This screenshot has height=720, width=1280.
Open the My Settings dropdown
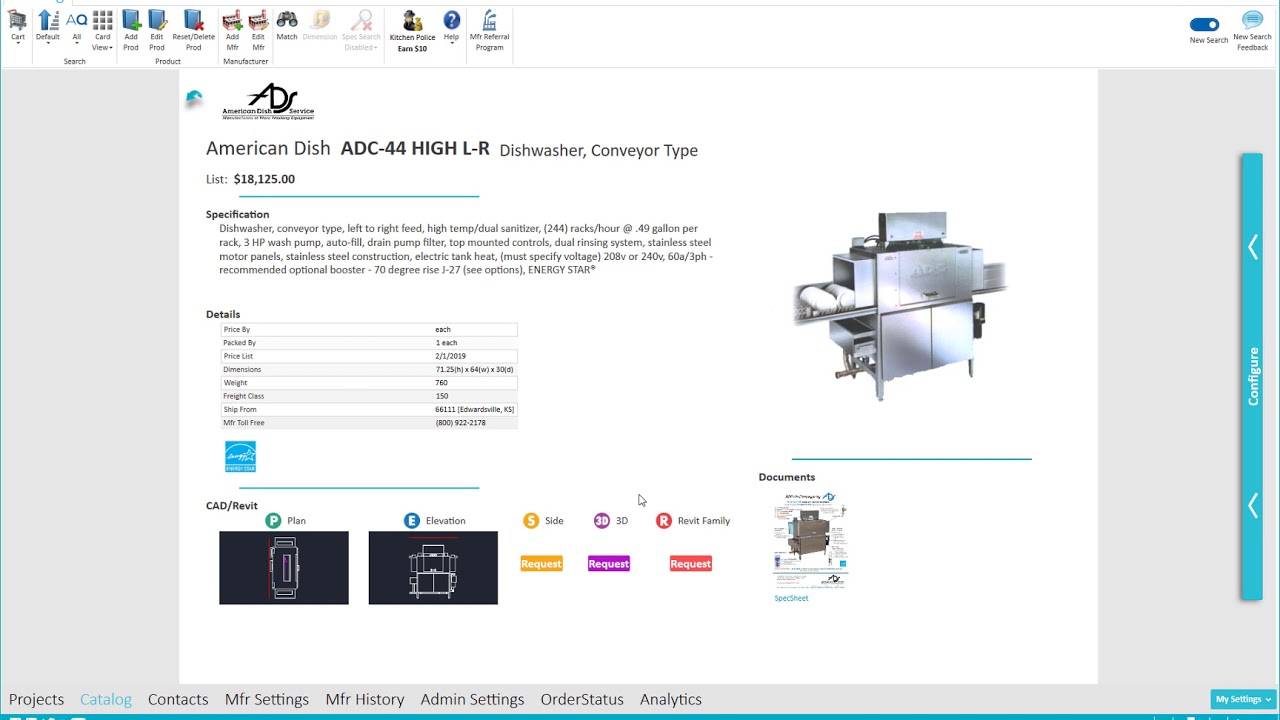pyautogui.click(x=1243, y=699)
